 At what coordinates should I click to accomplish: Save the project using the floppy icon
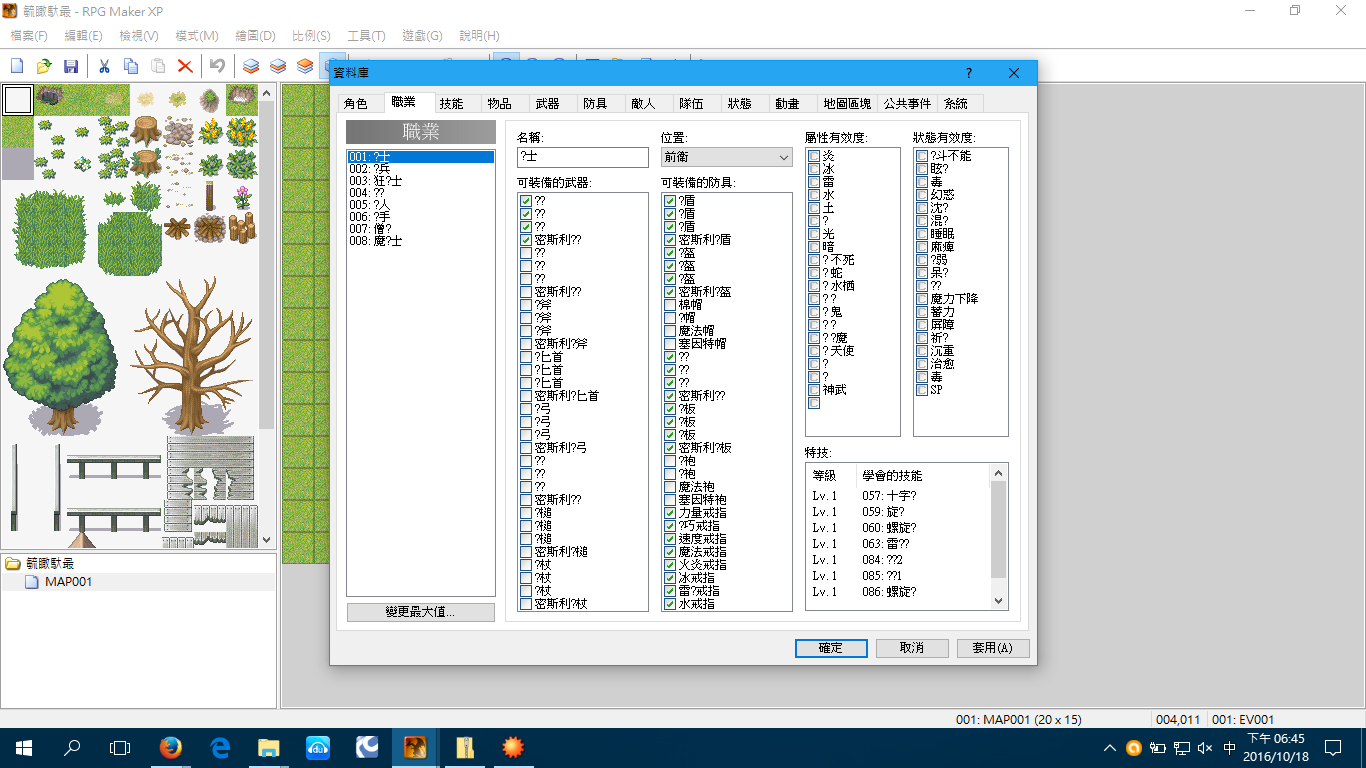71,66
